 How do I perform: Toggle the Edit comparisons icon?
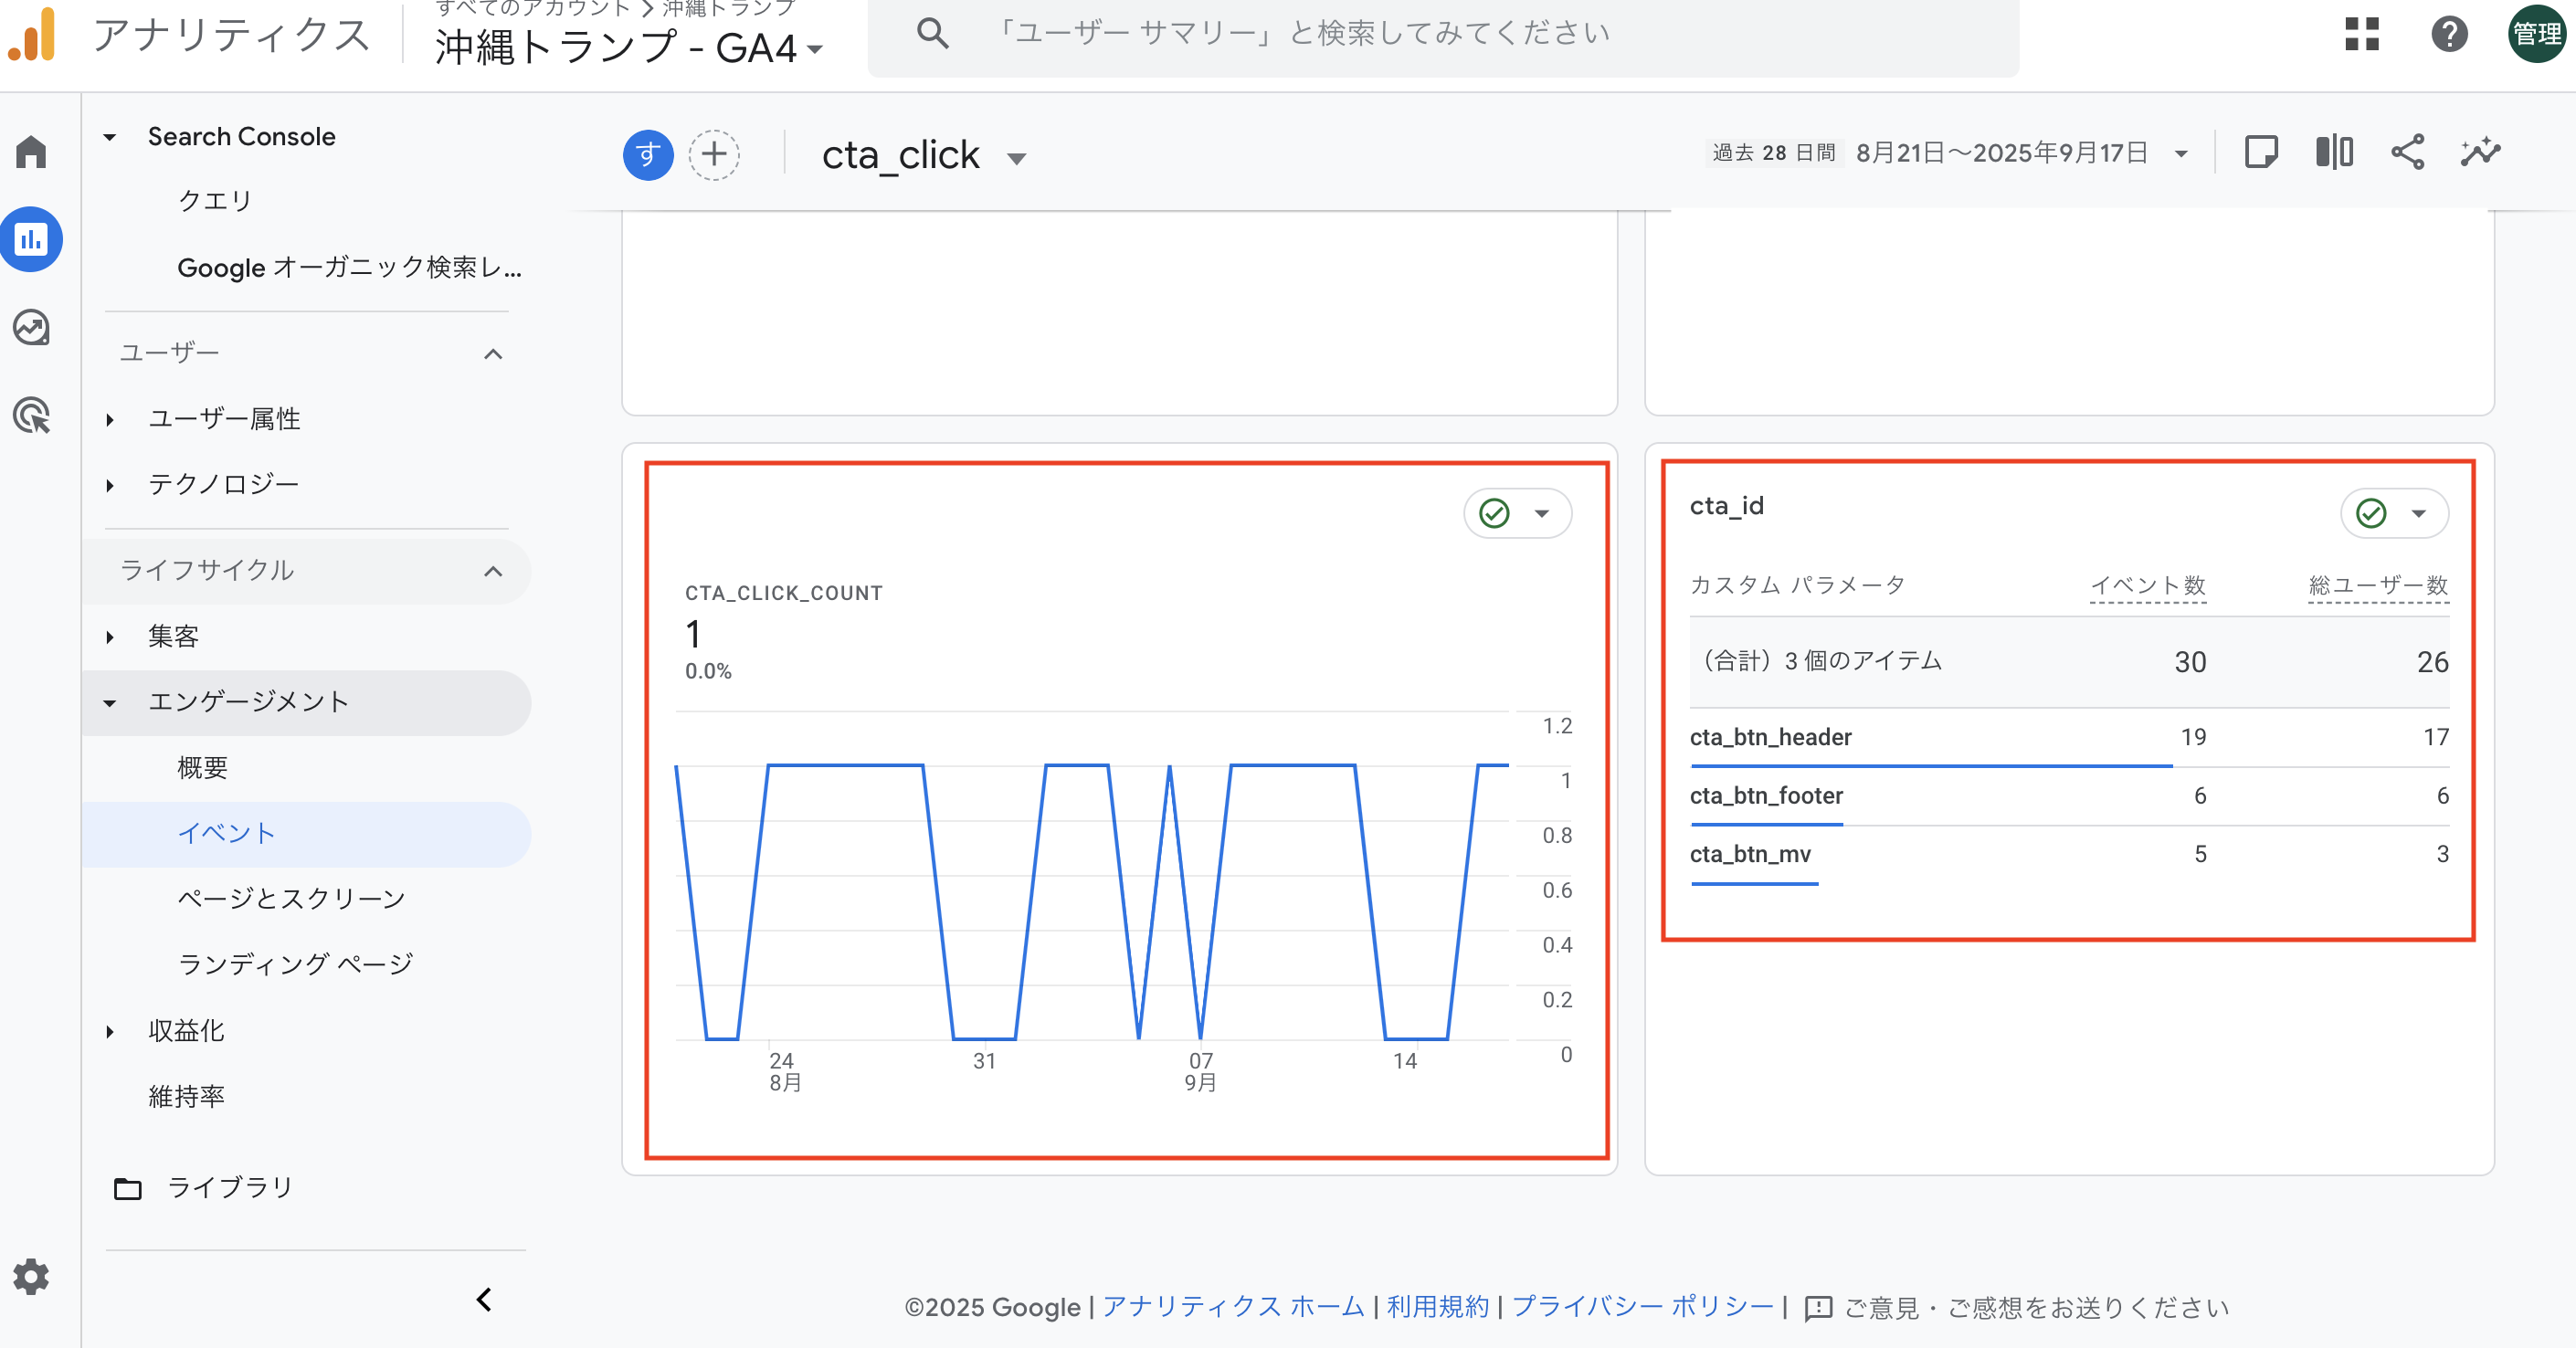2334,153
